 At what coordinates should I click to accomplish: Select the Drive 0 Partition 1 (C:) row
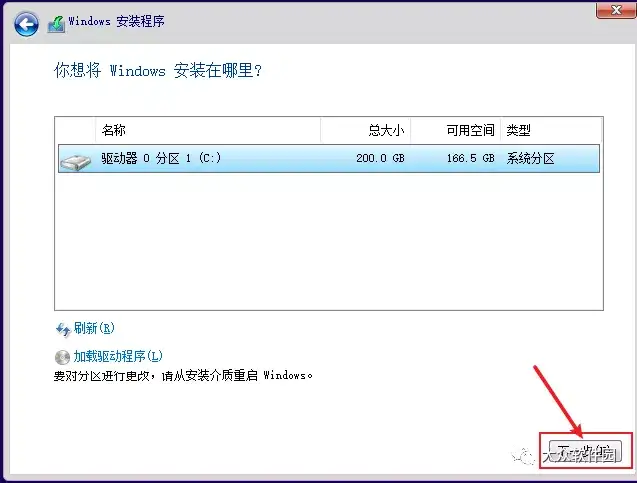(329, 158)
